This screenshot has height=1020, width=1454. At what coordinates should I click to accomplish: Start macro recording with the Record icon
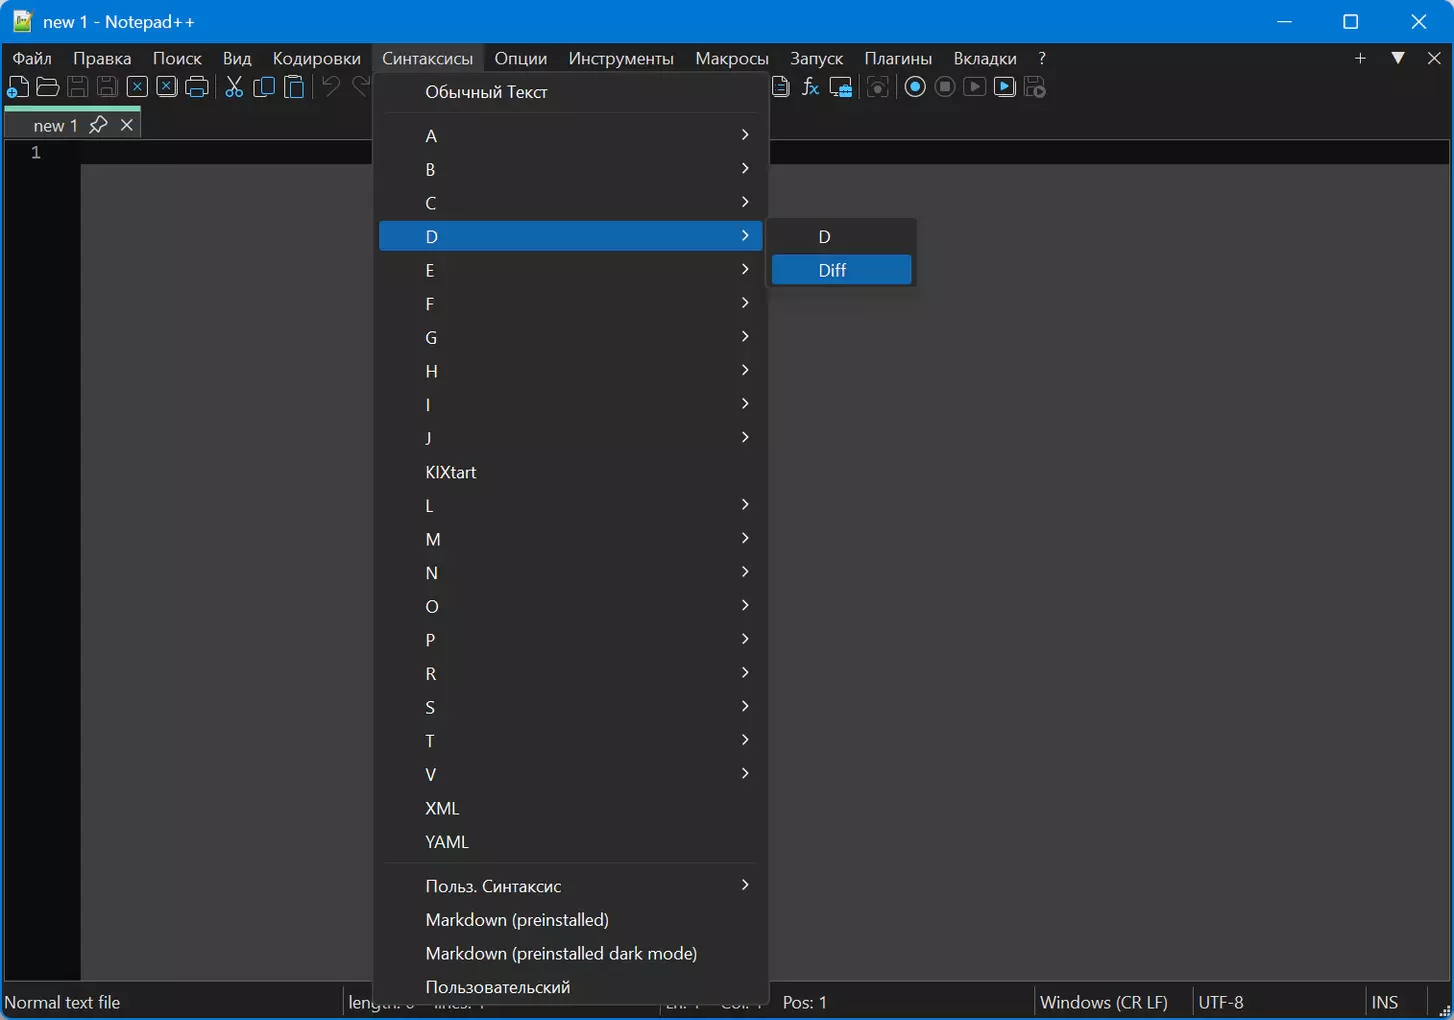(x=915, y=87)
